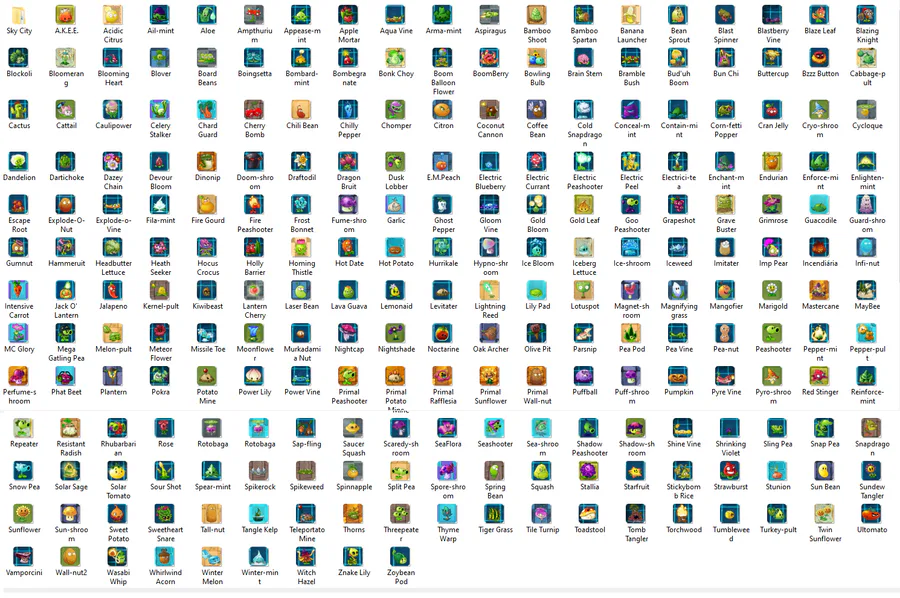Select the Melon-pult icon
The width and height of the screenshot is (900, 598).
[113, 333]
